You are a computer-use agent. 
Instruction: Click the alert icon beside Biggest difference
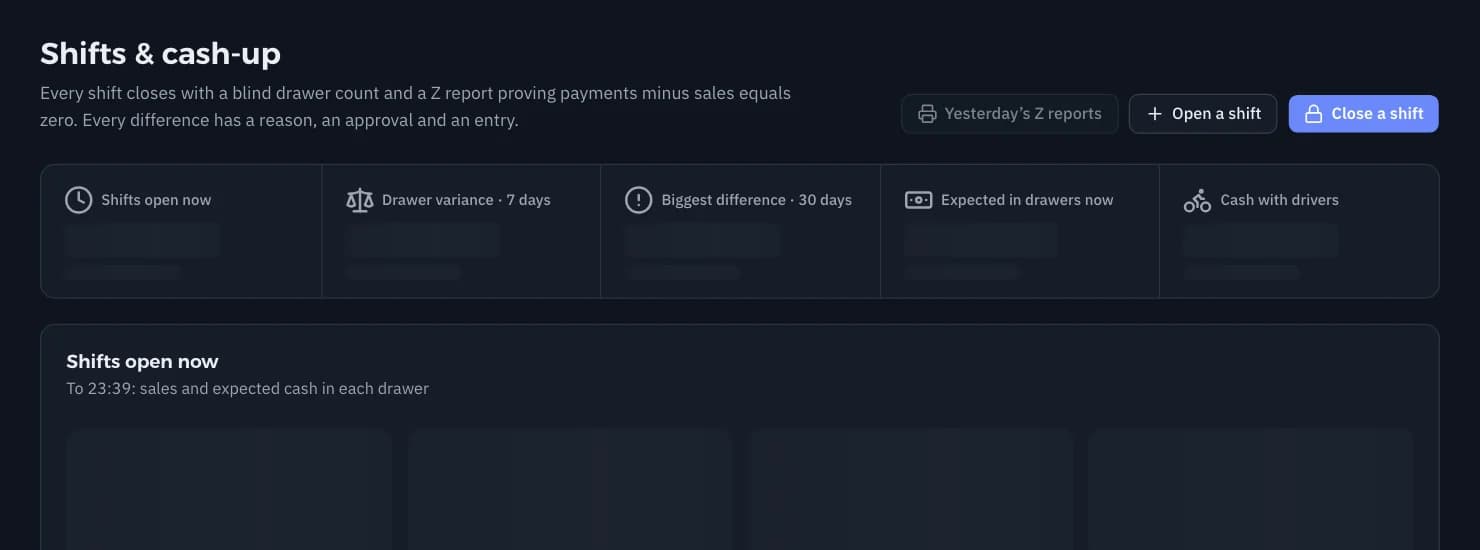tap(638, 200)
